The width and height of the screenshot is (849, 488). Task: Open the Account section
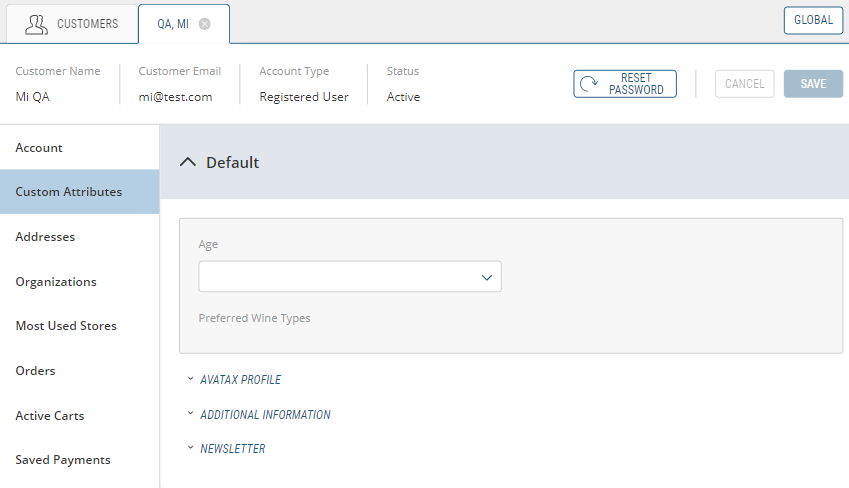click(x=39, y=148)
